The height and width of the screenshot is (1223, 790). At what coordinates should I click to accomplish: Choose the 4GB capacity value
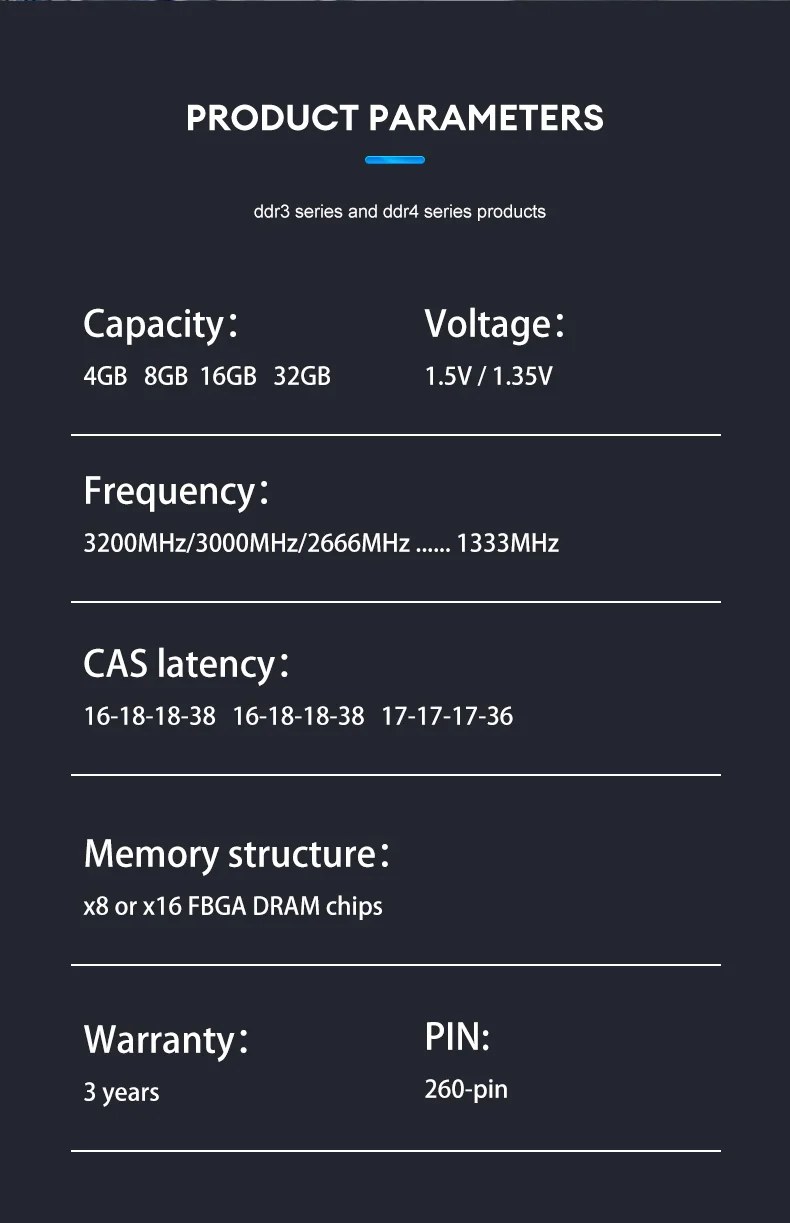pos(105,377)
